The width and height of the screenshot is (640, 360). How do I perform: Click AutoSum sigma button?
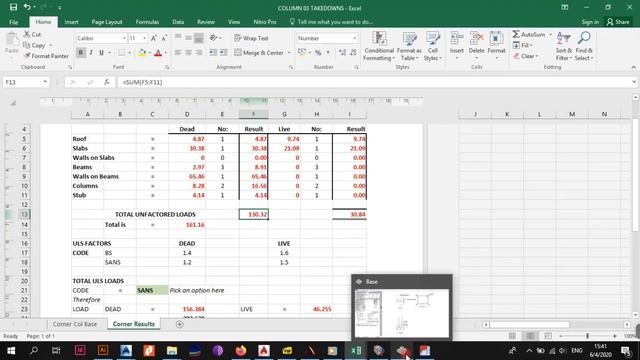pos(529,35)
